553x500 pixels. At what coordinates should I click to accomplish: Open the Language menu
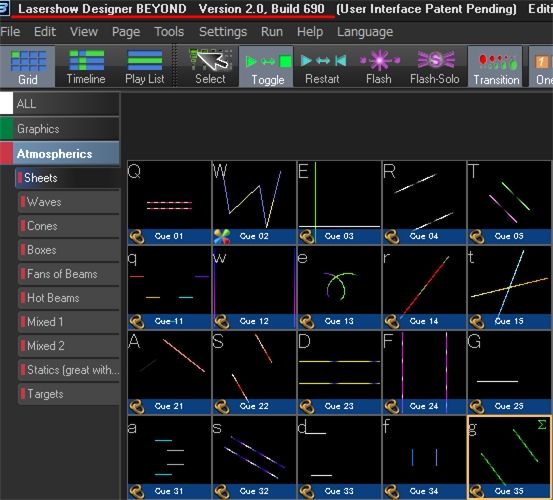[365, 32]
